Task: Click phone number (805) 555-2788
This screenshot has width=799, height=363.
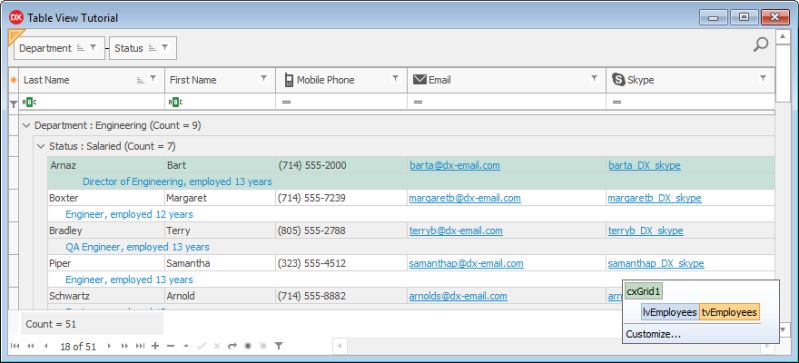Action: coord(312,231)
